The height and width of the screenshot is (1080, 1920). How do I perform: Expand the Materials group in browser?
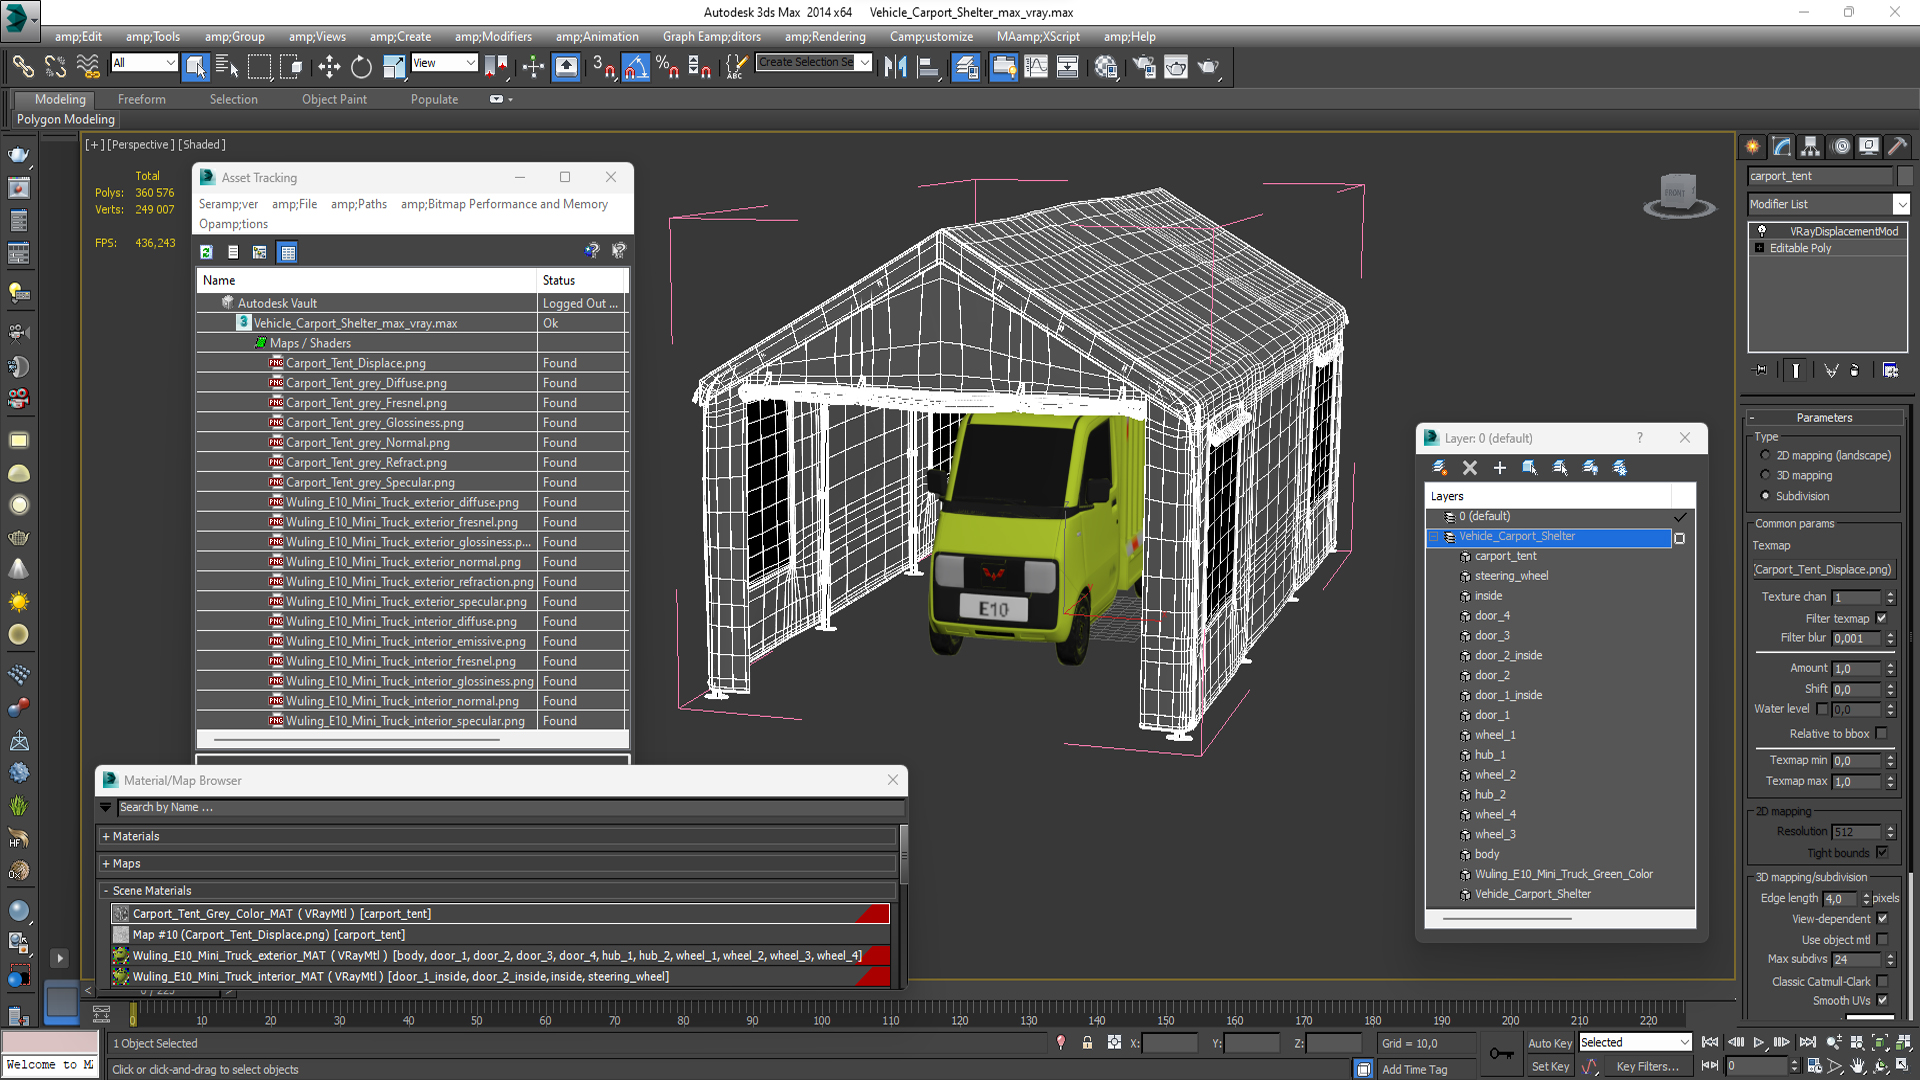pyautogui.click(x=106, y=836)
